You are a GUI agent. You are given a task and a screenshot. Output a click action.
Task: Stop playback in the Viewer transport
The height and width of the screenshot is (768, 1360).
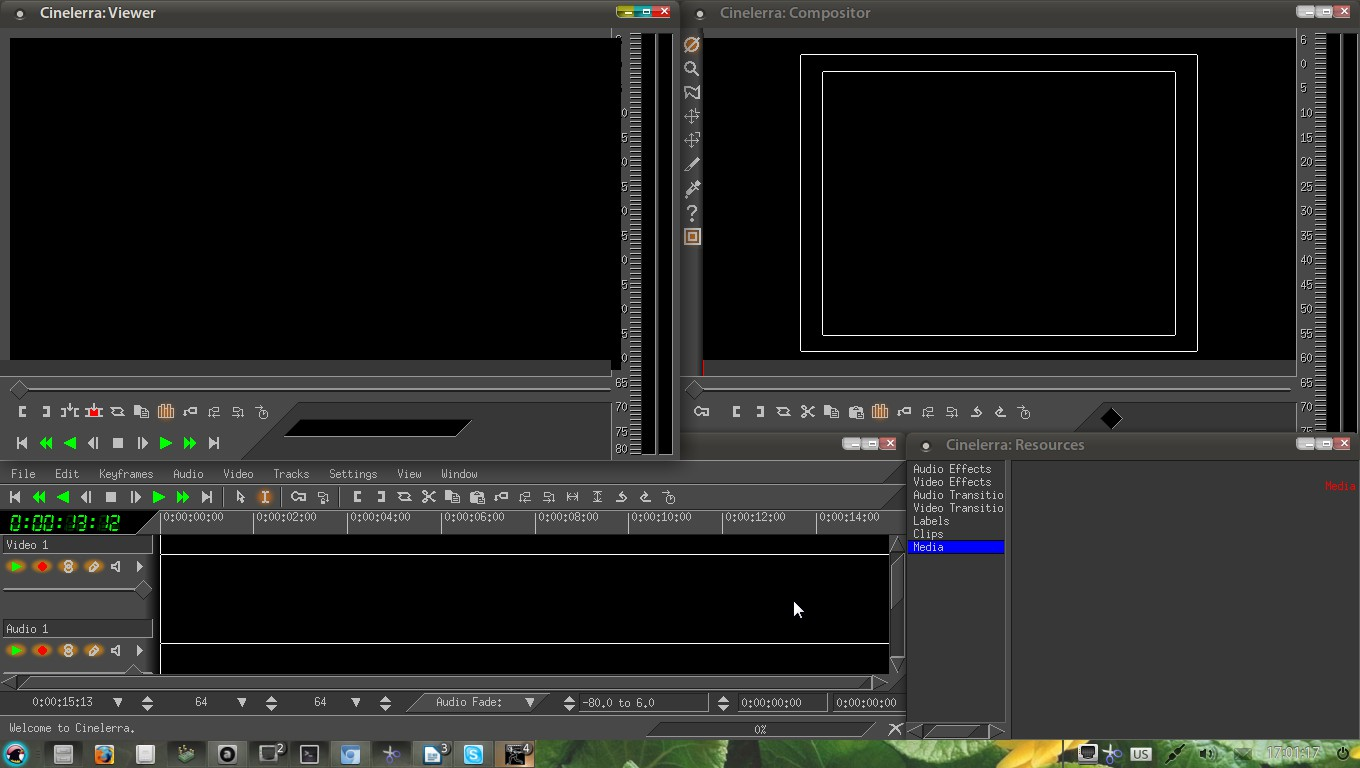click(x=118, y=443)
